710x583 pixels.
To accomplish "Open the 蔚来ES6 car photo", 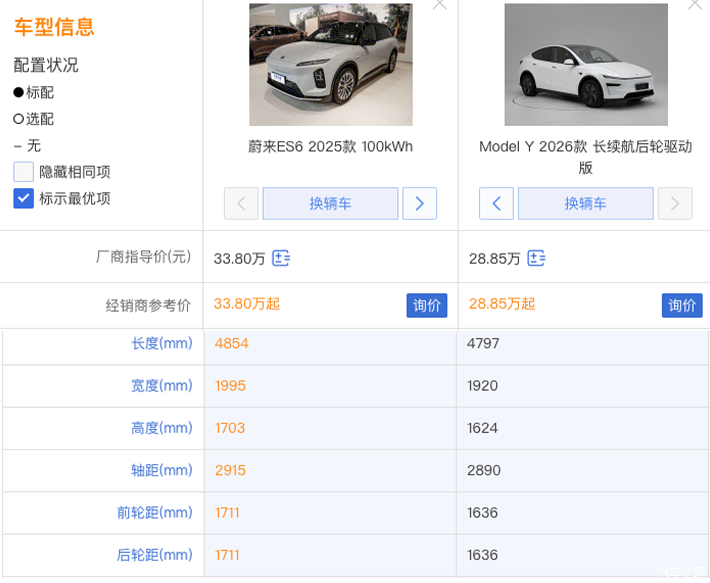I will tap(330, 64).
